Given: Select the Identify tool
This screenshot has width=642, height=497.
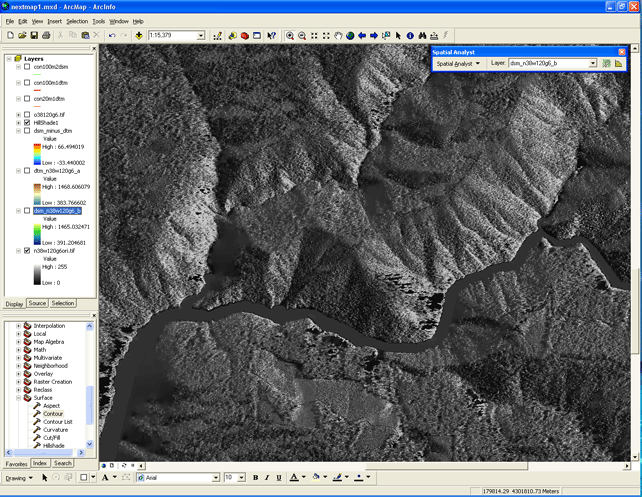Looking at the screenshot, I should pyautogui.click(x=410, y=36).
